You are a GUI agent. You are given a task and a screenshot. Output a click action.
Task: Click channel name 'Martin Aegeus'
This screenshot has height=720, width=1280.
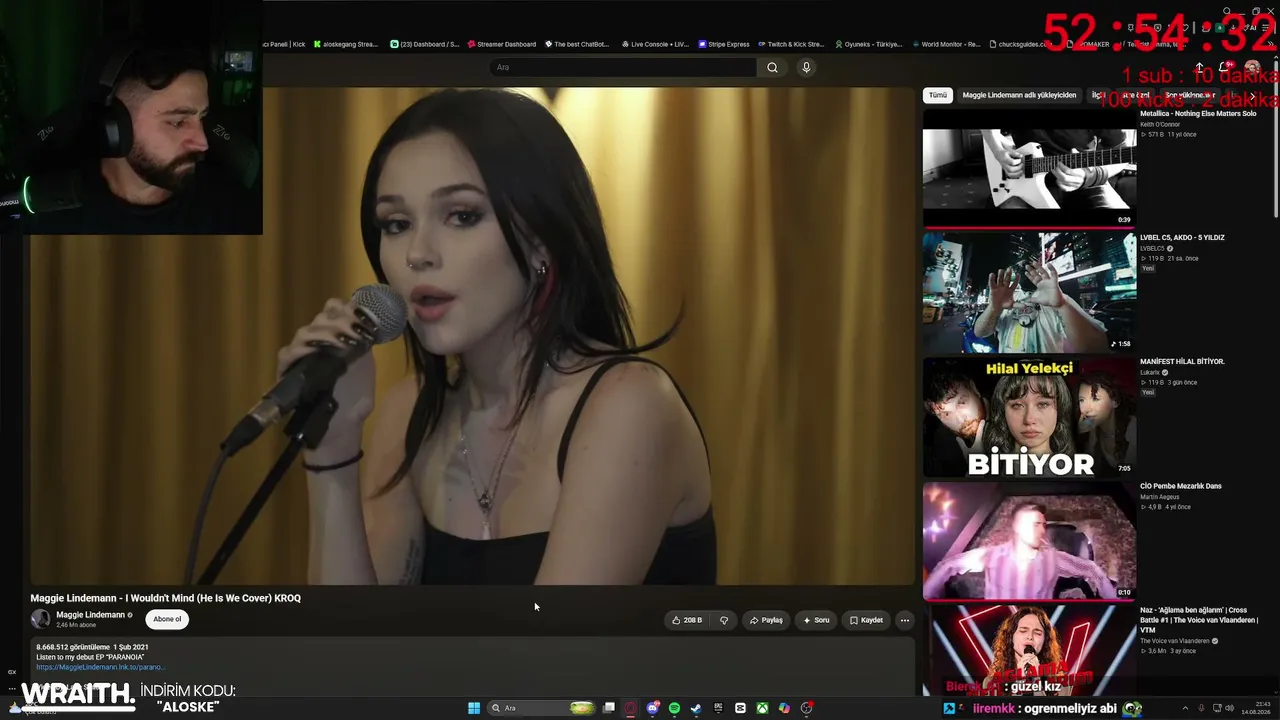(1159, 497)
